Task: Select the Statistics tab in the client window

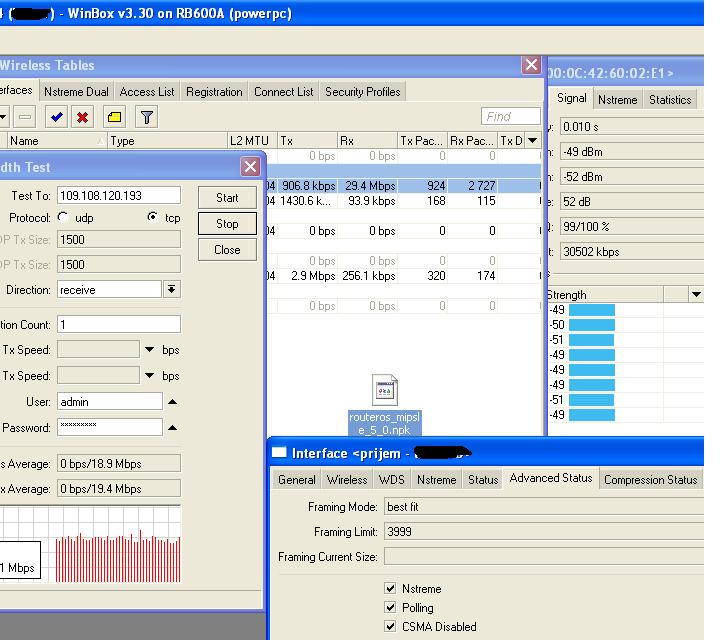Action: (670, 100)
